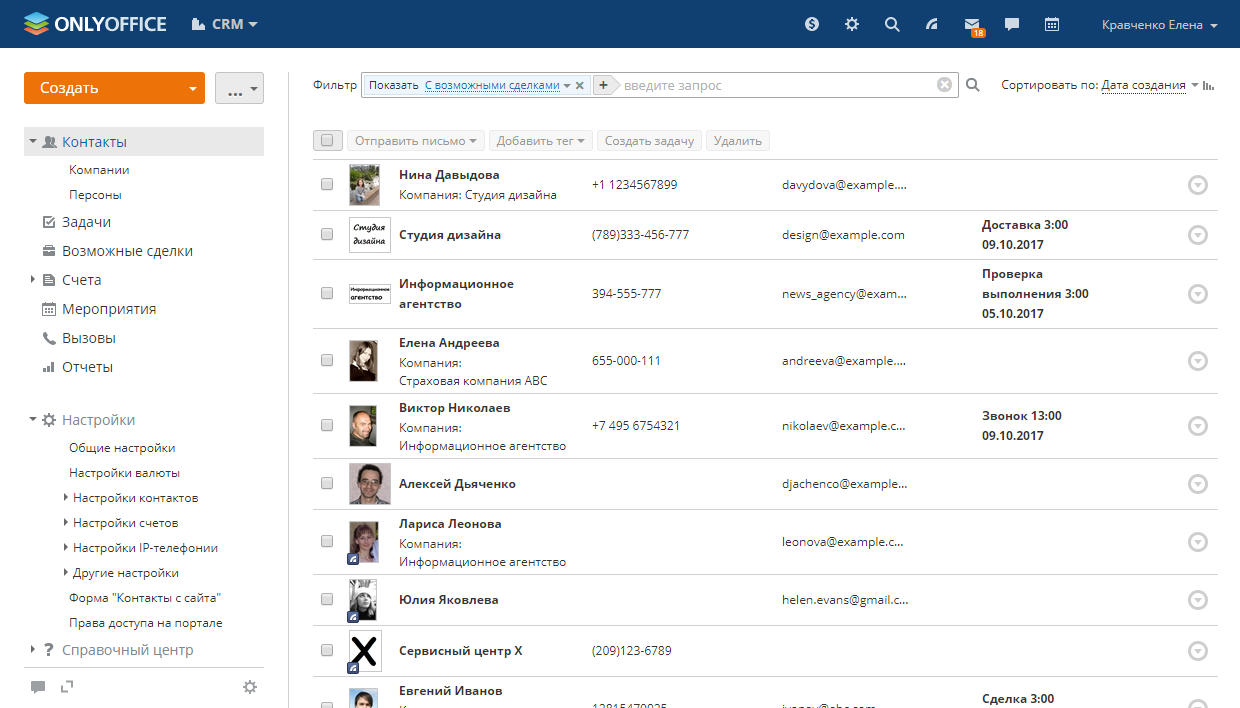Click the magnifier icon next to filter field
Image resolution: width=1240 pixels, height=708 pixels.
973,86
